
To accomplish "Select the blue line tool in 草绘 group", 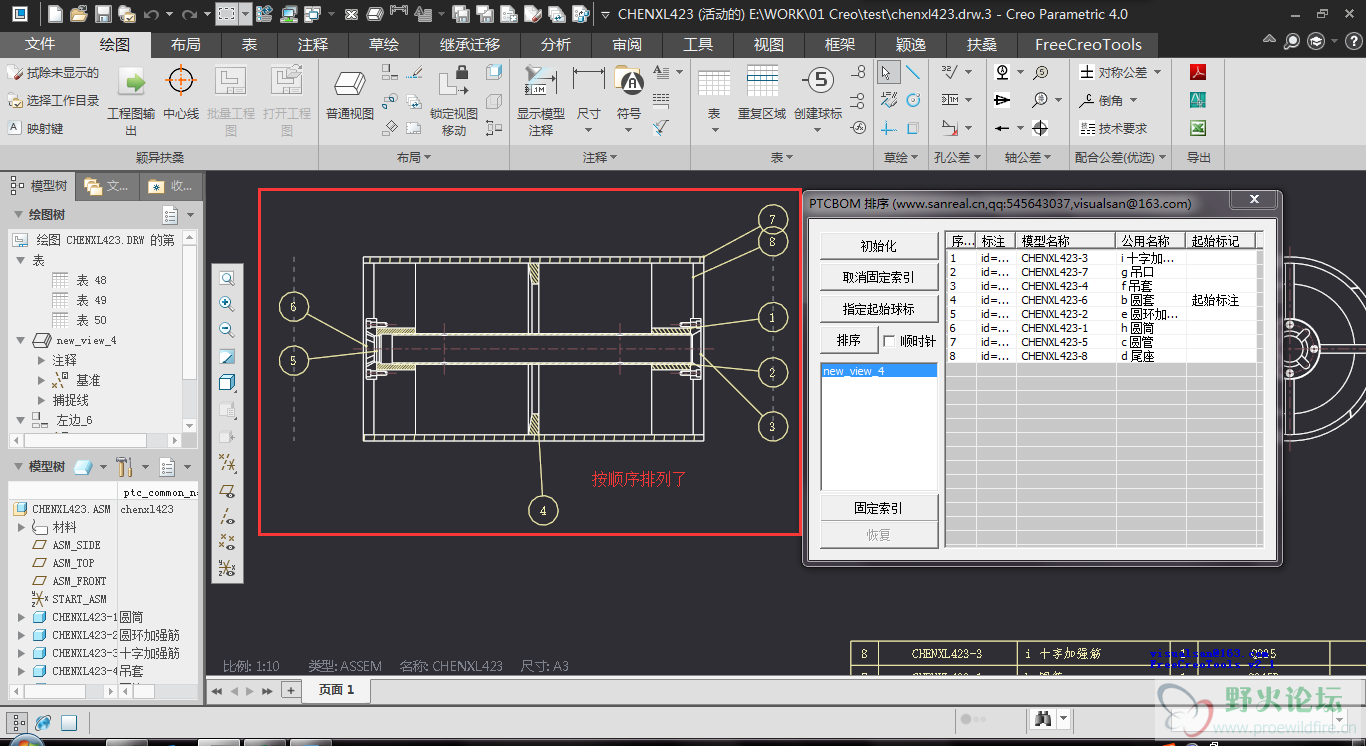I will click(x=913, y=72).
